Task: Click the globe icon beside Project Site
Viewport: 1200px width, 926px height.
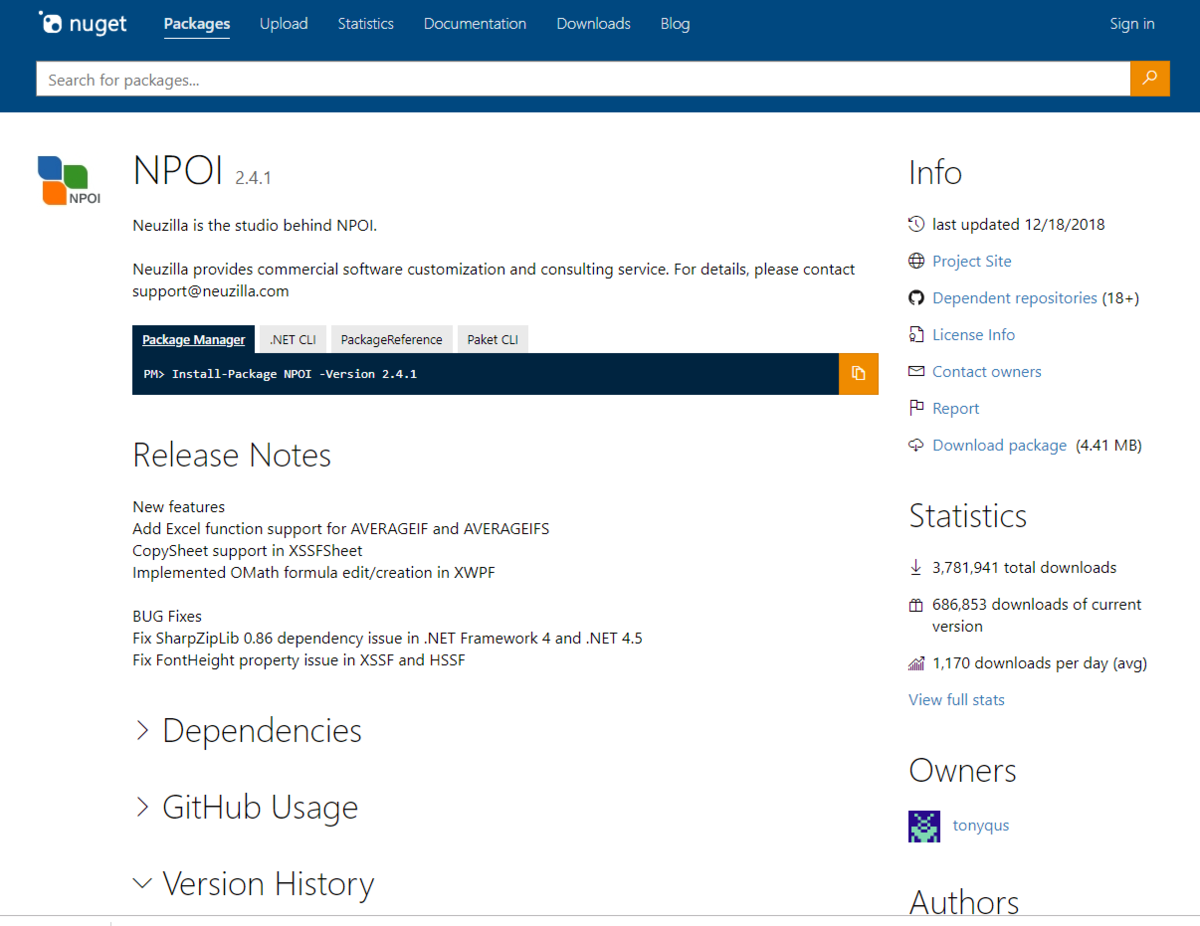Action: pos(916,261)
